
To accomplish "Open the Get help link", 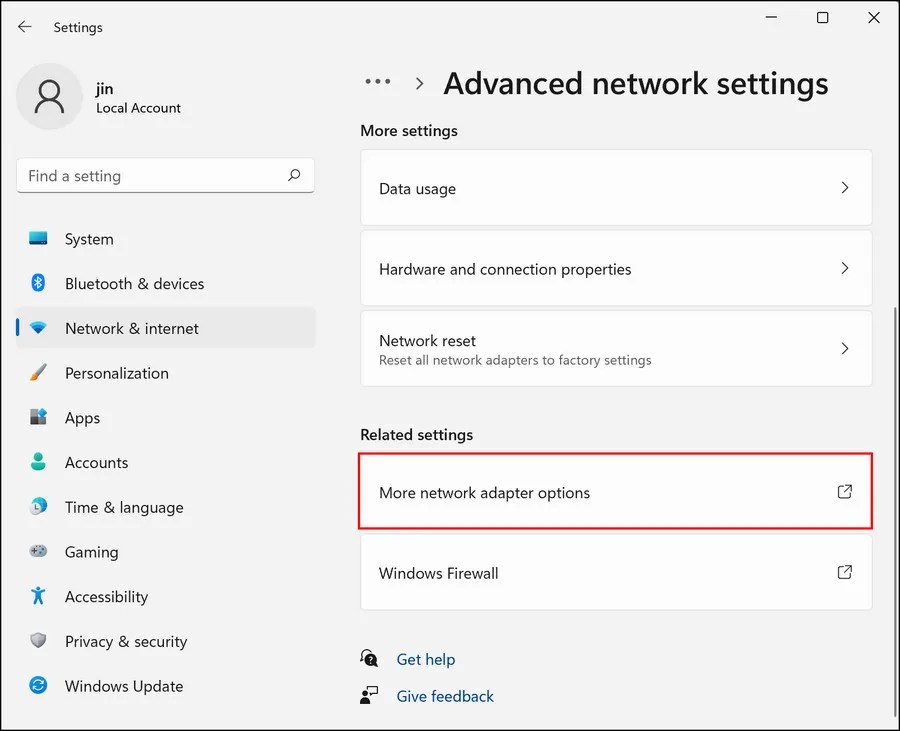I will coord(426,659).
